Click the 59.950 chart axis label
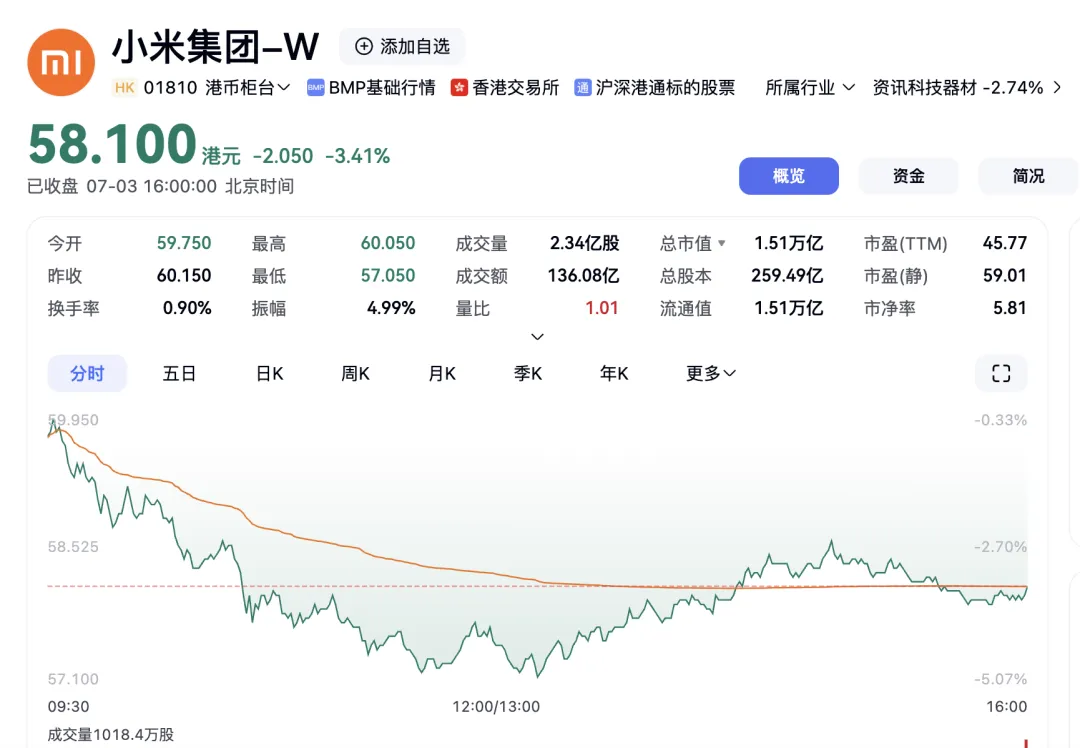Image resolution: width=1080 pixels, height=748 pixels. 73,420
